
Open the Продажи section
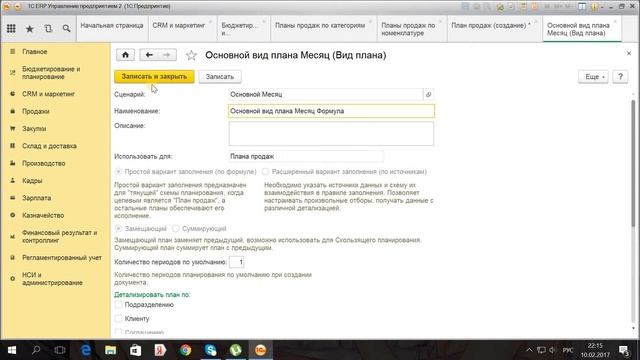pyautogui.click(x=36, y=111)
